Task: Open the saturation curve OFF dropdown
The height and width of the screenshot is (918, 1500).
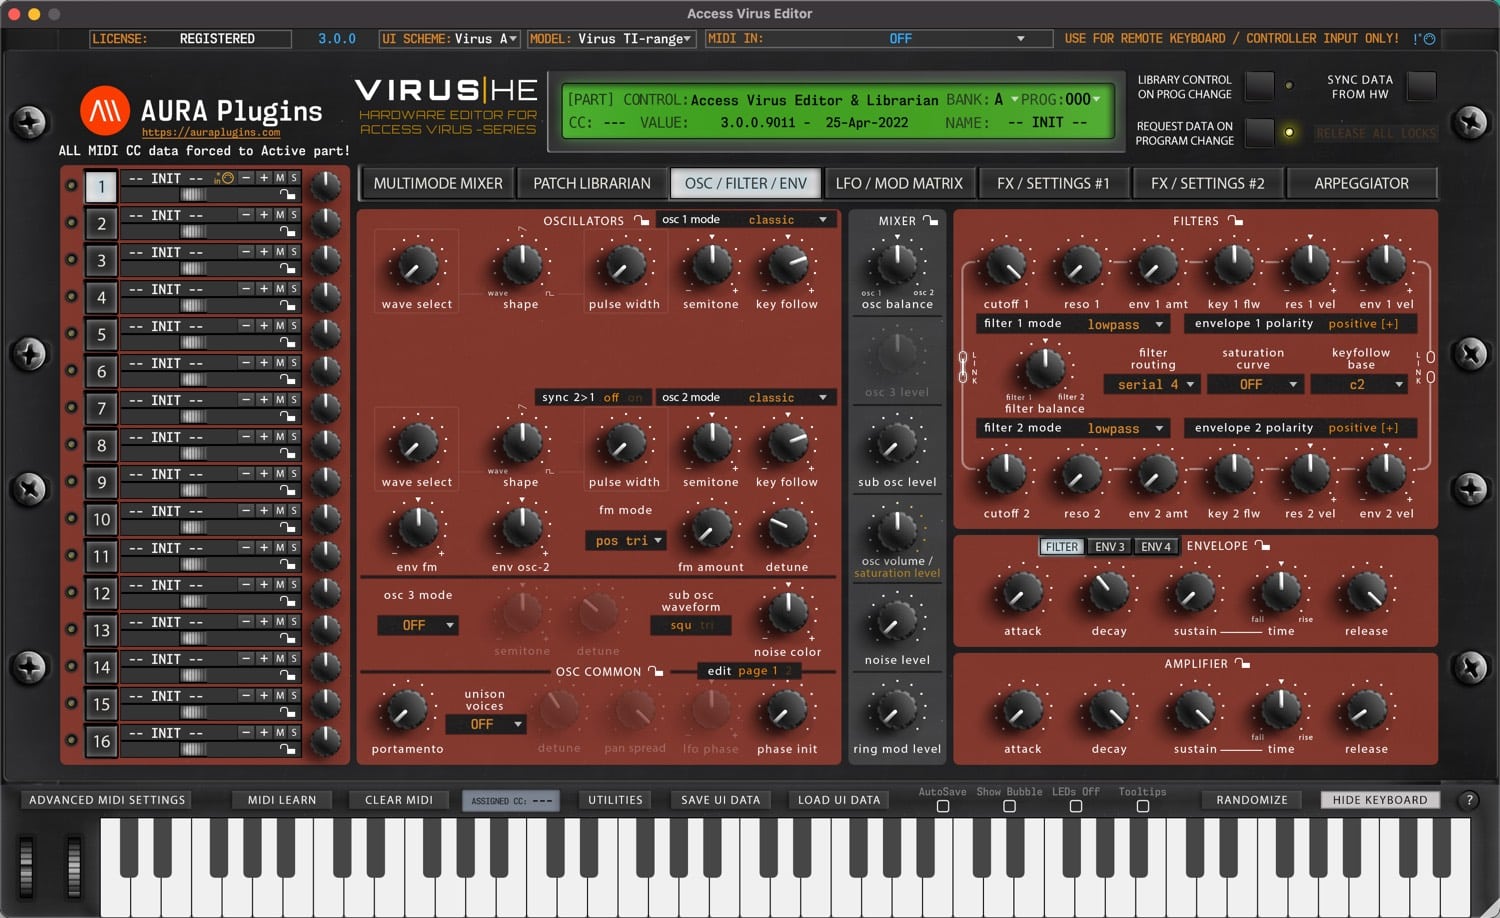Action: pos(1255,385)
